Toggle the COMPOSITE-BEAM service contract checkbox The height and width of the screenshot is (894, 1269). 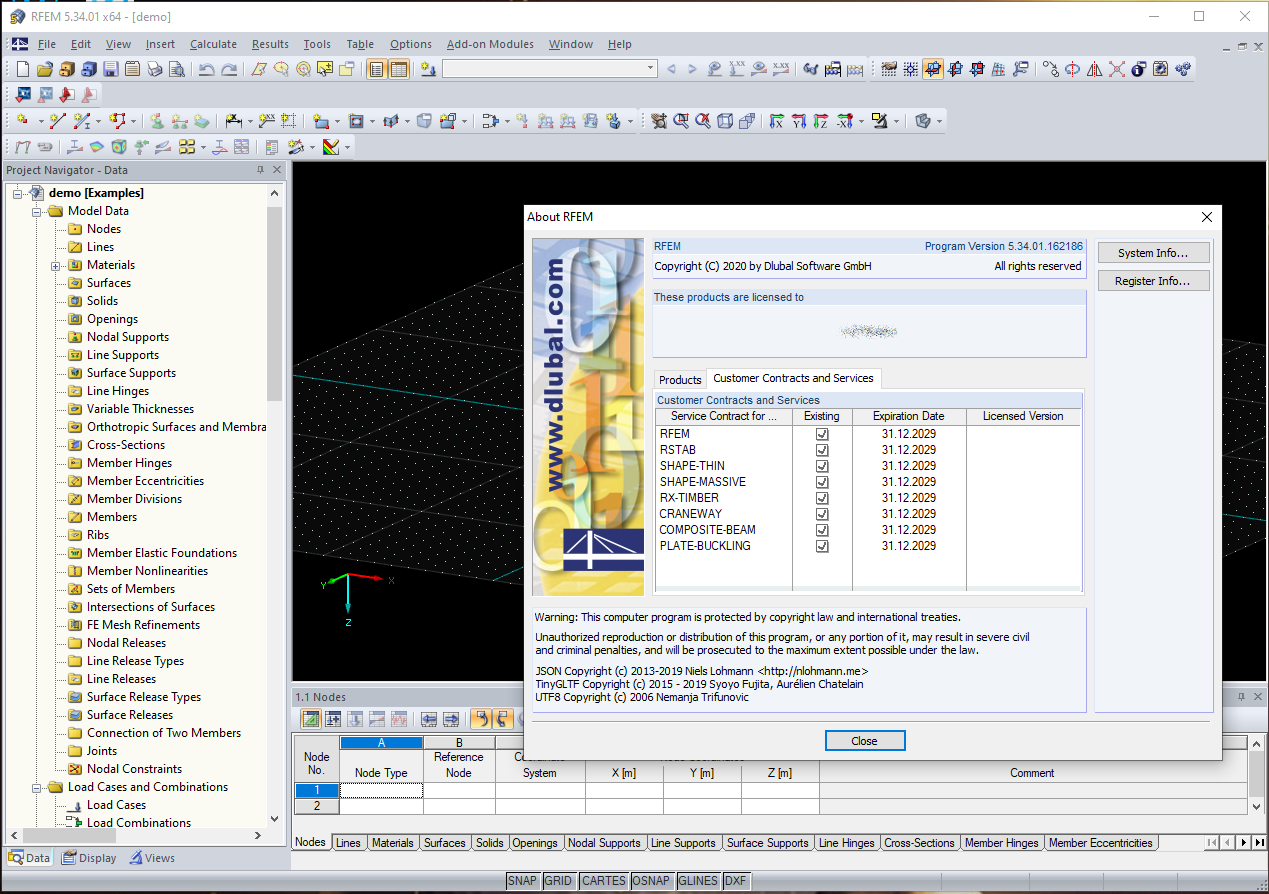[822, 530]
